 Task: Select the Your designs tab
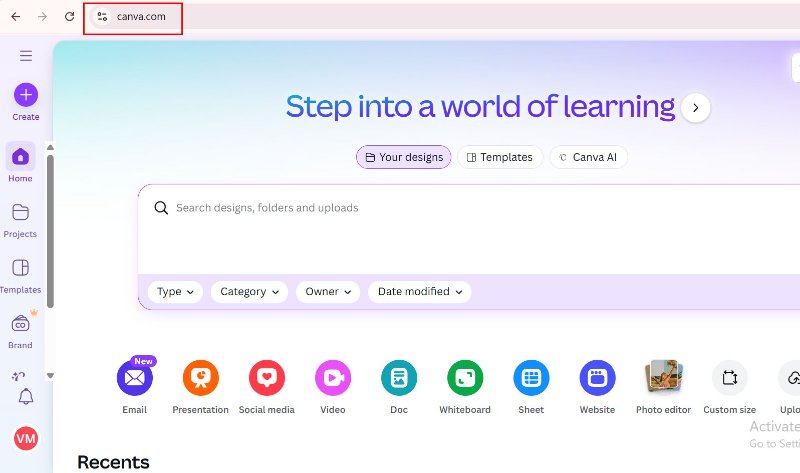[404, 157]
